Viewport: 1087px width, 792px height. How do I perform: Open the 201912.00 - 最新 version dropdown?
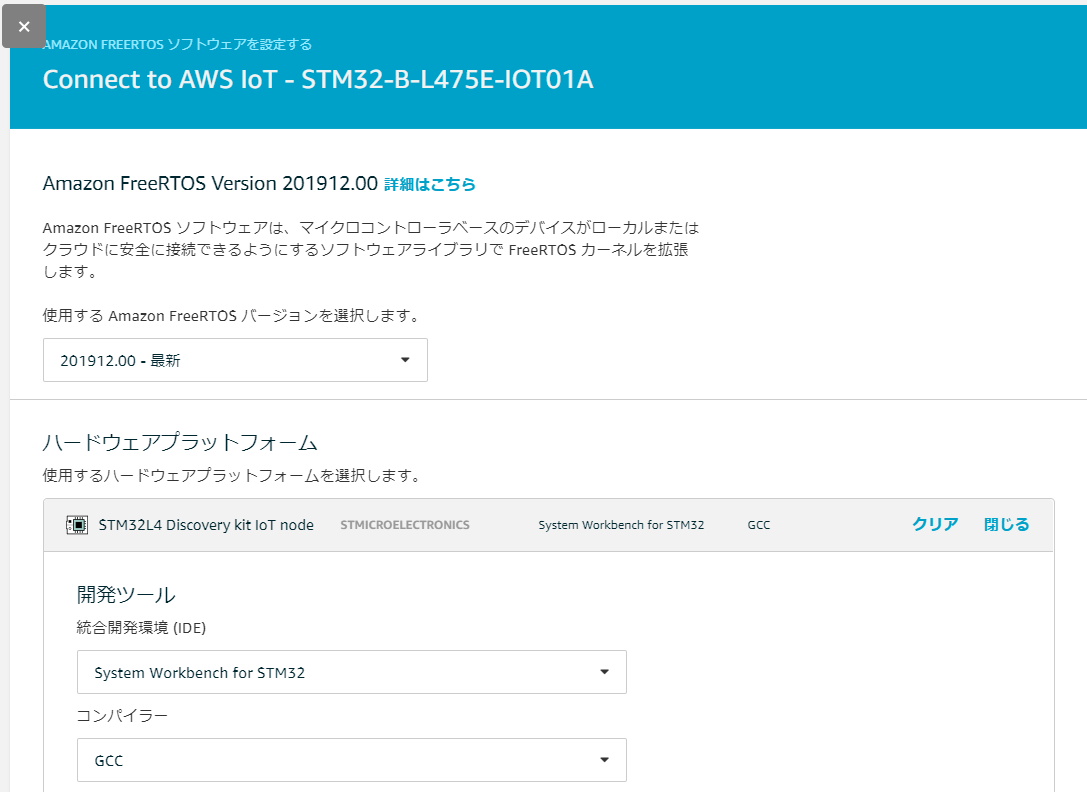(x=235, y=360)
